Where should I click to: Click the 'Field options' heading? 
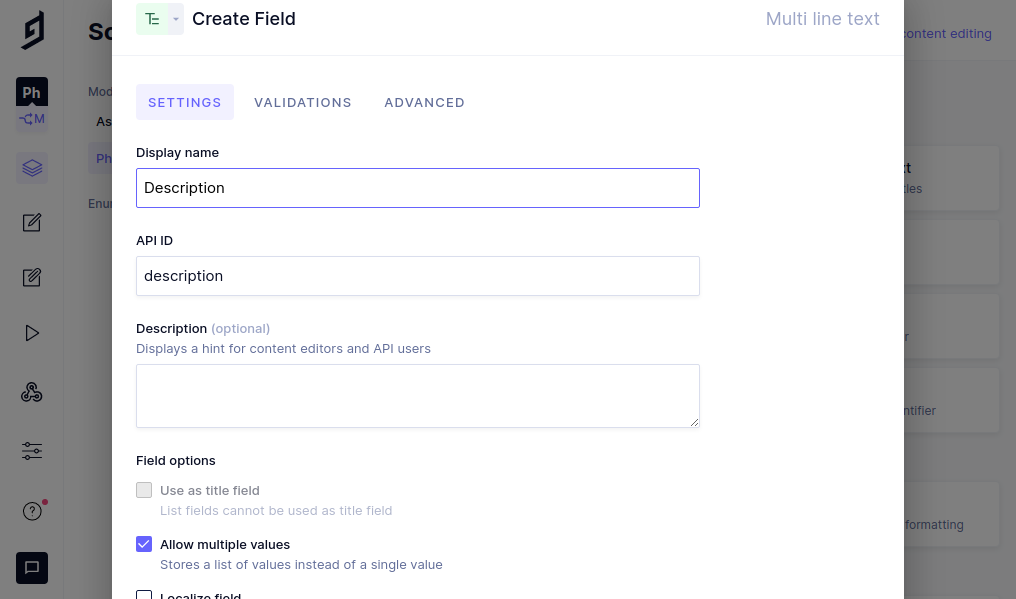point(176,461)
